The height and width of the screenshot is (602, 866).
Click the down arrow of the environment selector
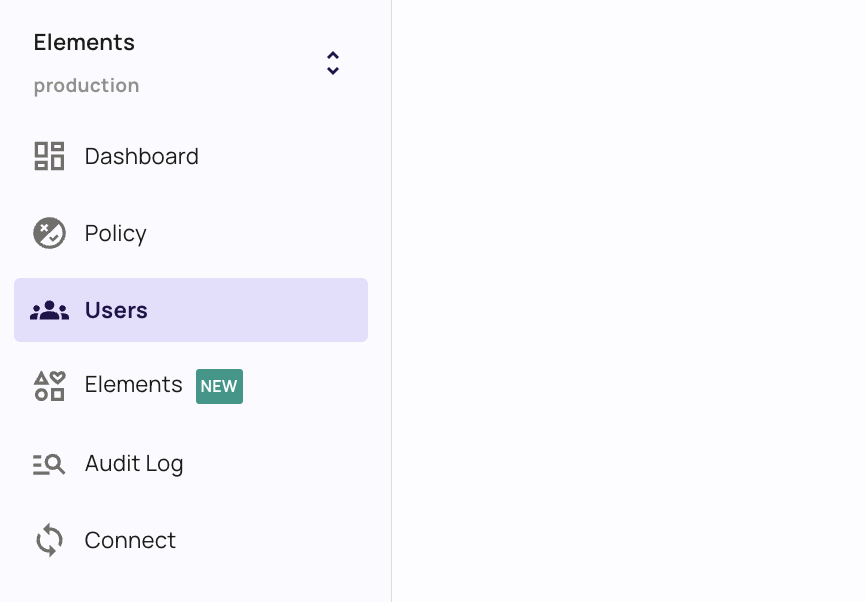(x=332, y=70)
